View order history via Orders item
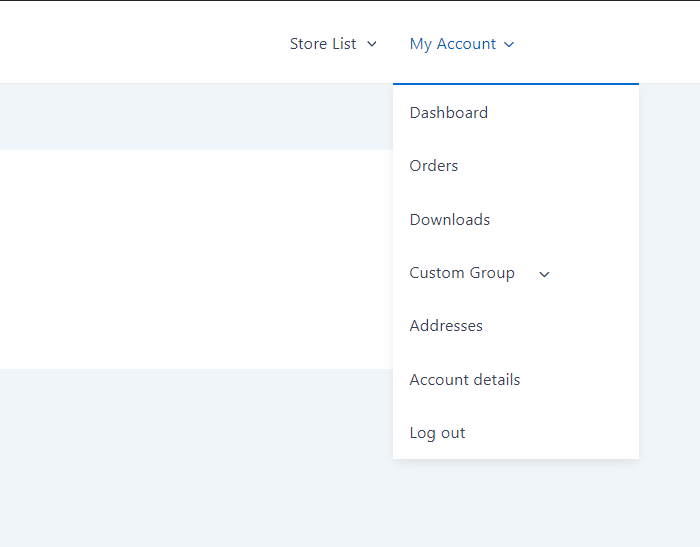700x547 pixels. [x=433, y=166]
